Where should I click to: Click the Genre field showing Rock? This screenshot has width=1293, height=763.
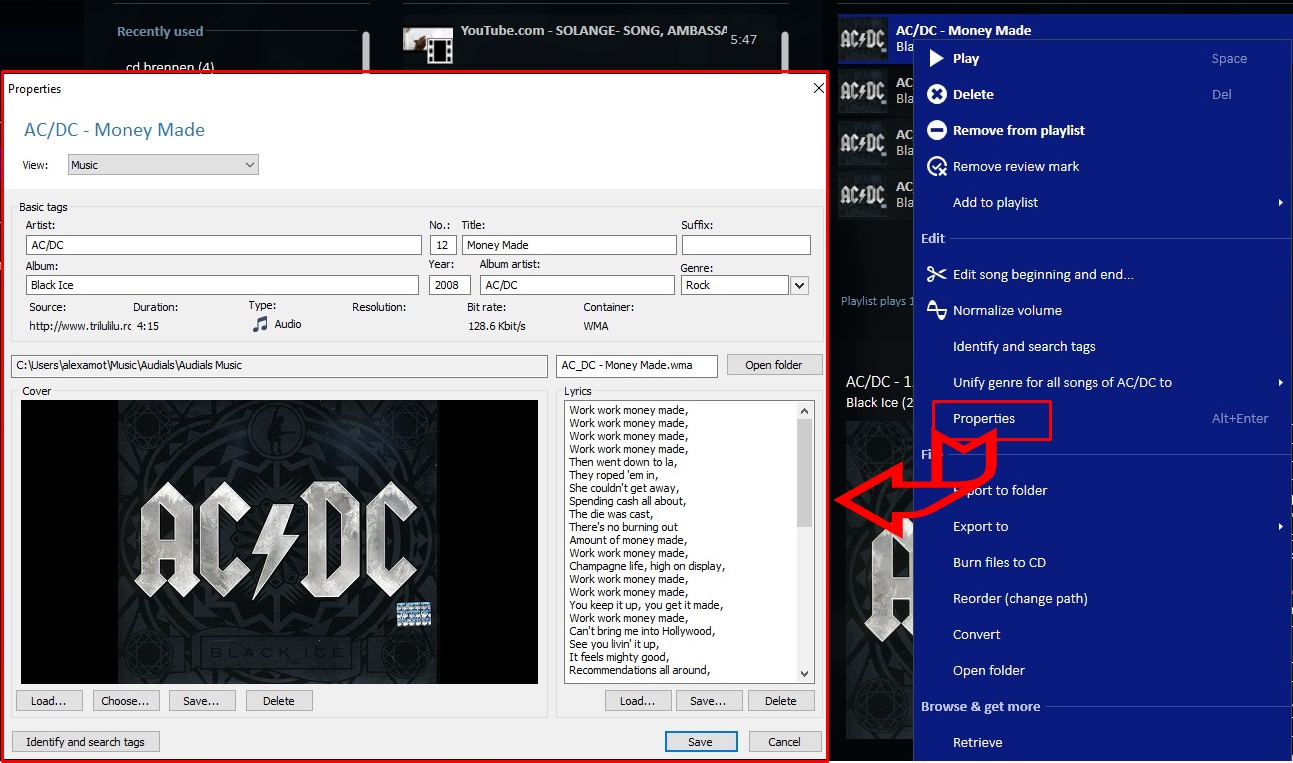pyautogui.click(x=735, y=285)
